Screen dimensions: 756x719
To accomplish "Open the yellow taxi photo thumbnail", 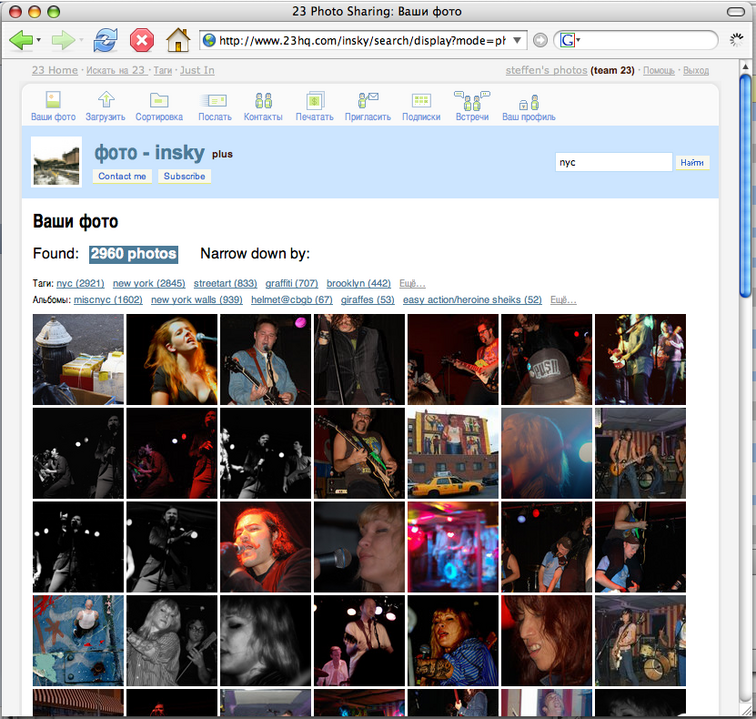I will tap(452, 453).
